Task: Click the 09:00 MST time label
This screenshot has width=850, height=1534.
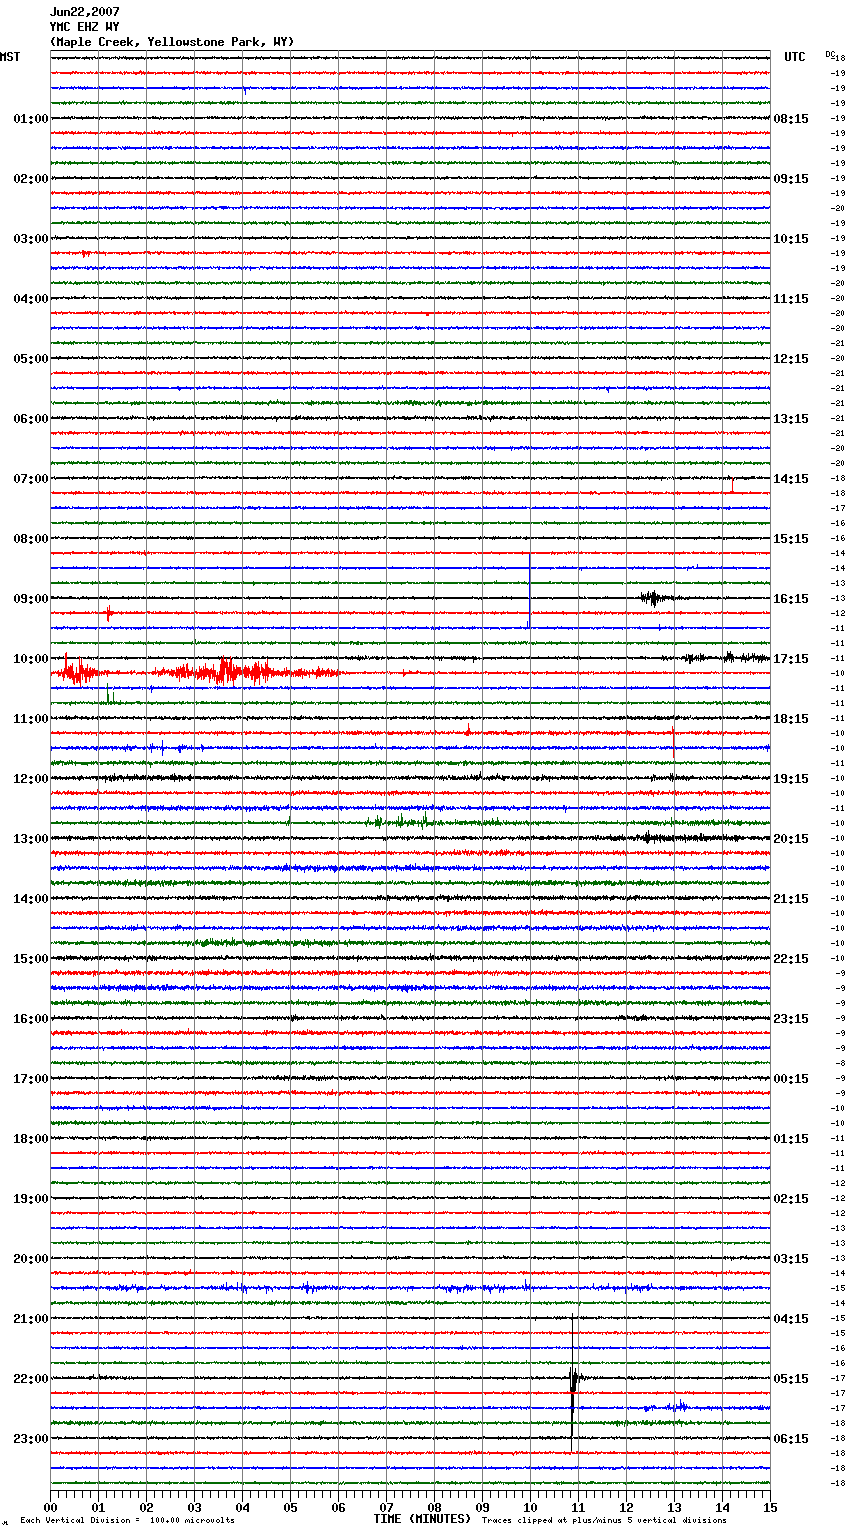Action: (31, 599)
